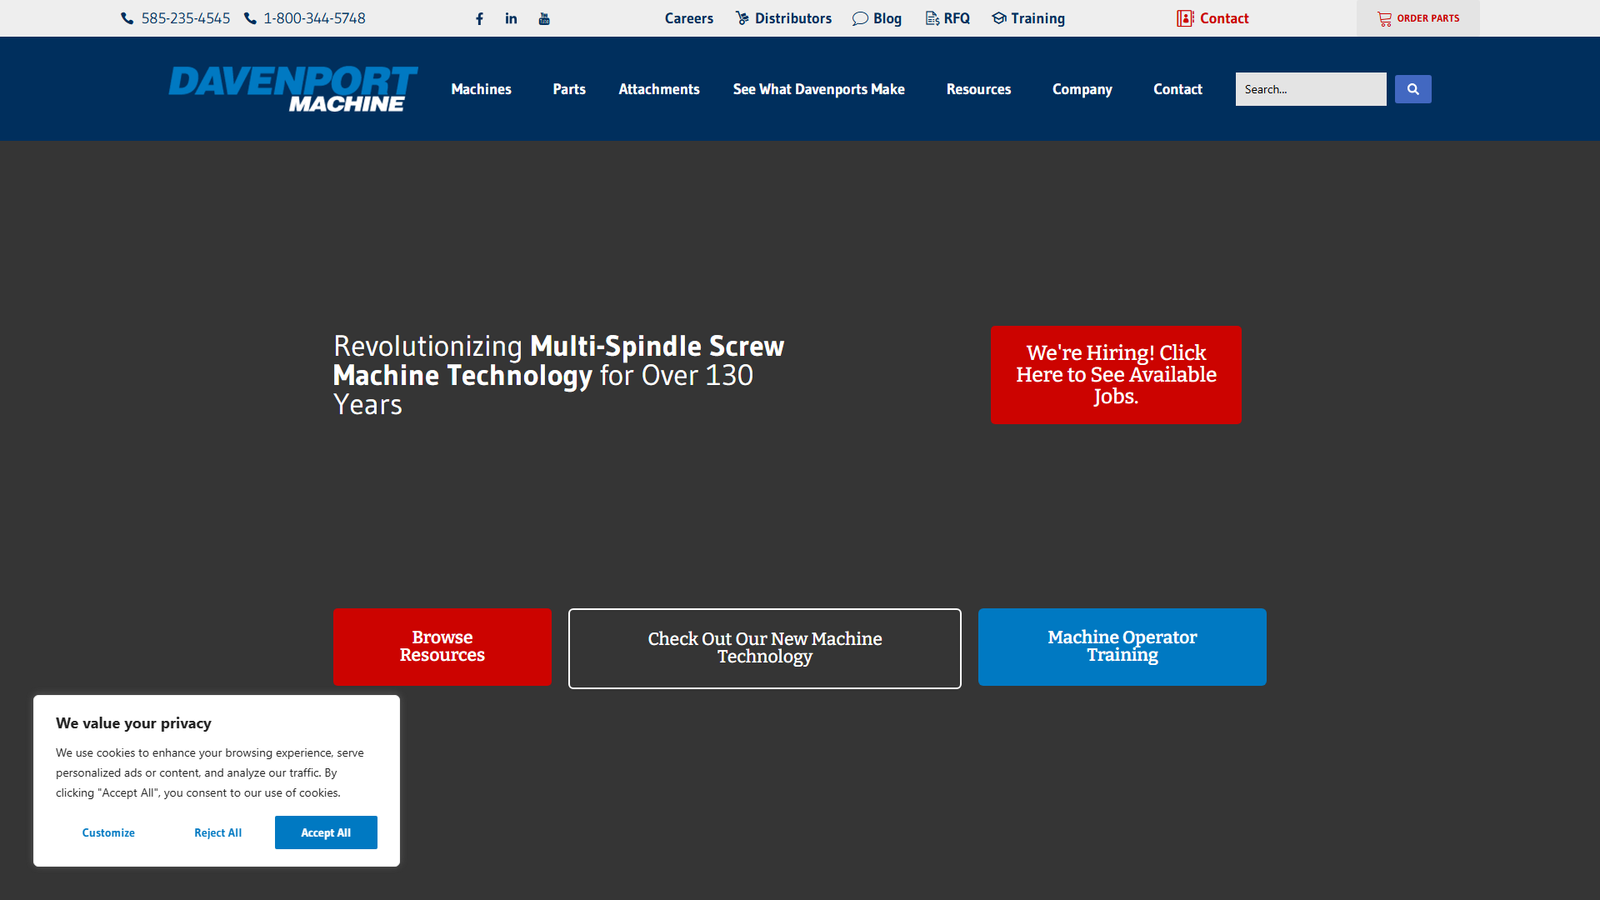Click the Blog speech bubble icon
This screenshot has height=900, width=1600.
860,18
